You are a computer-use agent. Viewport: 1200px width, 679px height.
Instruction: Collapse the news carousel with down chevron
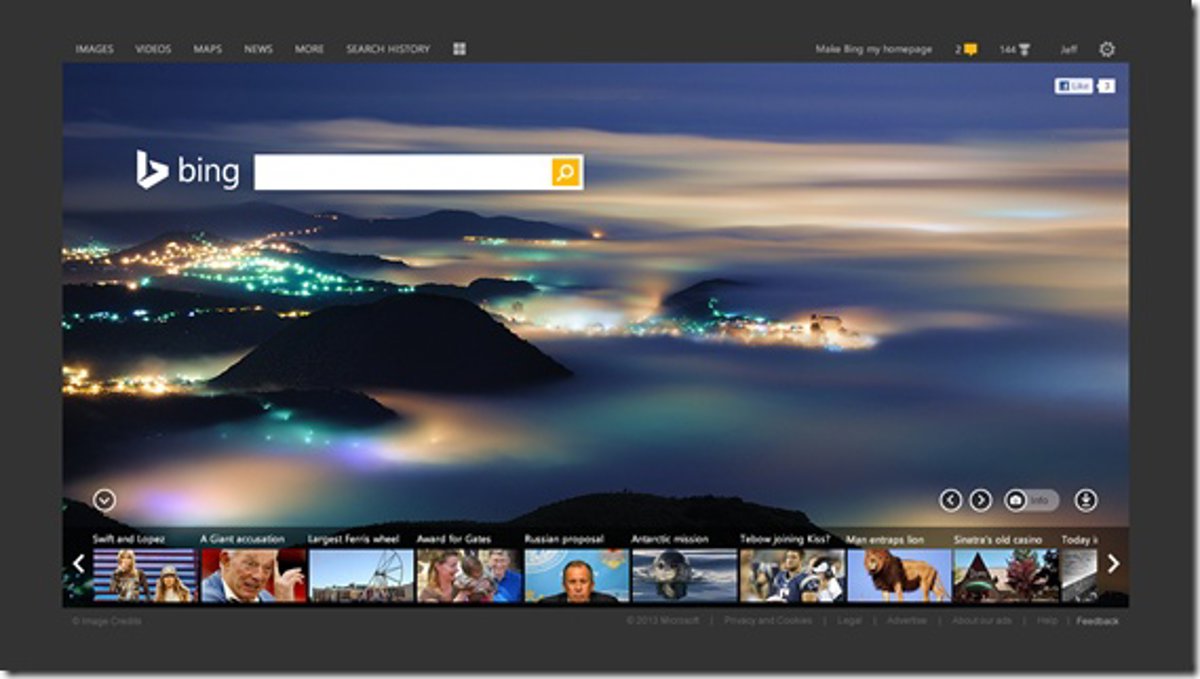pyautogui.click(x=104, y=500)
